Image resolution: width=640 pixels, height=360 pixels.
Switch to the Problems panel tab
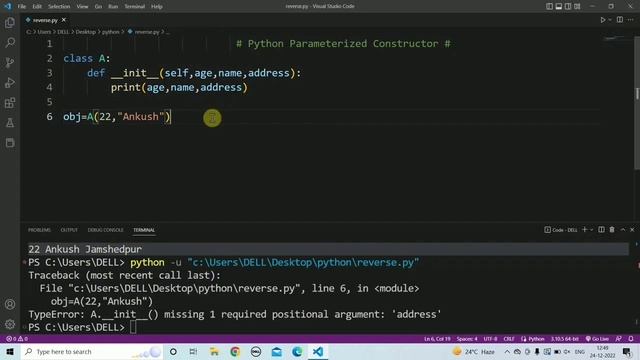[x=39, y=230]
